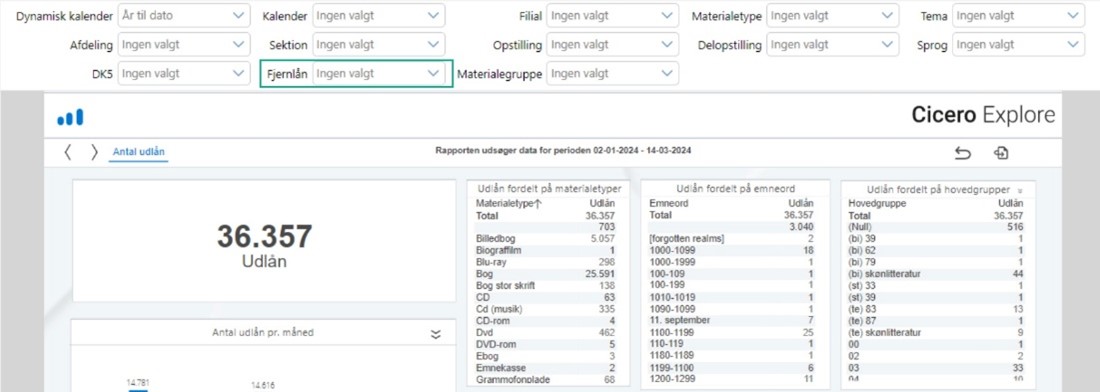Open the Afdeling dropdown
The height and width of the screenshot is (392, 1100).
click(x=184, y=44)
